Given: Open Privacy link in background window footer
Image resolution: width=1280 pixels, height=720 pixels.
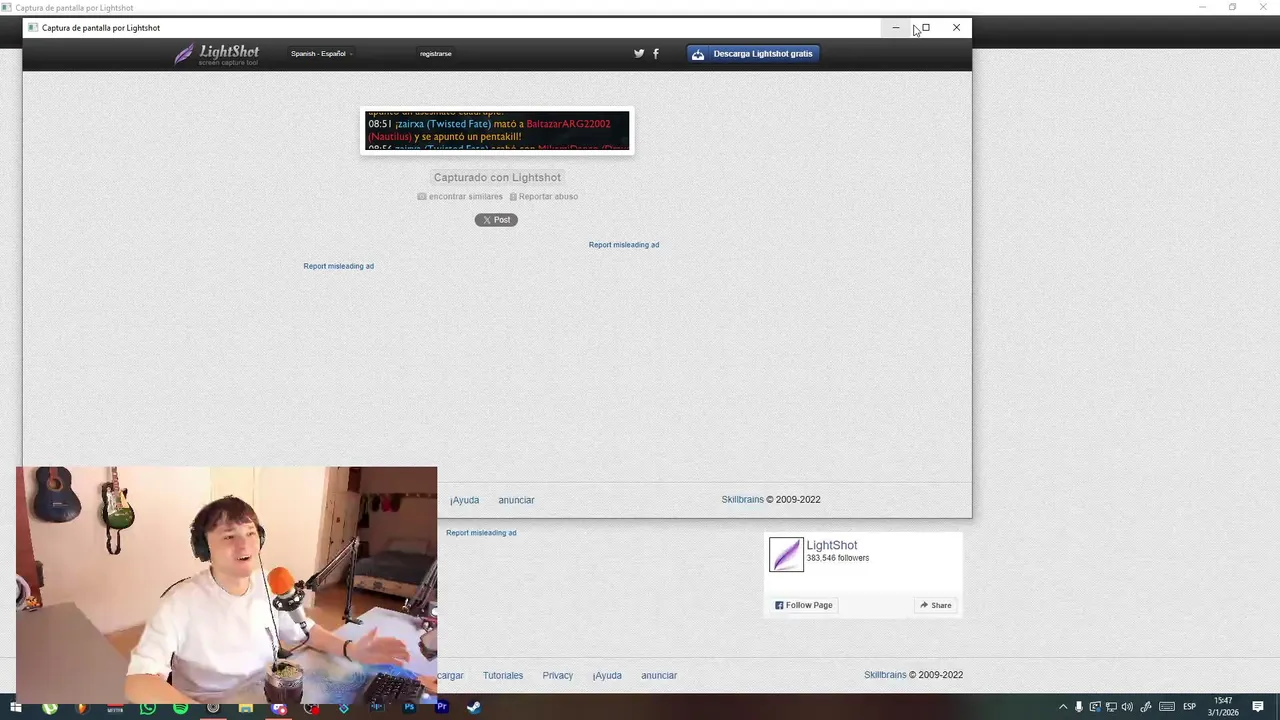Looking at the screenshot, I should click(558, 676).
